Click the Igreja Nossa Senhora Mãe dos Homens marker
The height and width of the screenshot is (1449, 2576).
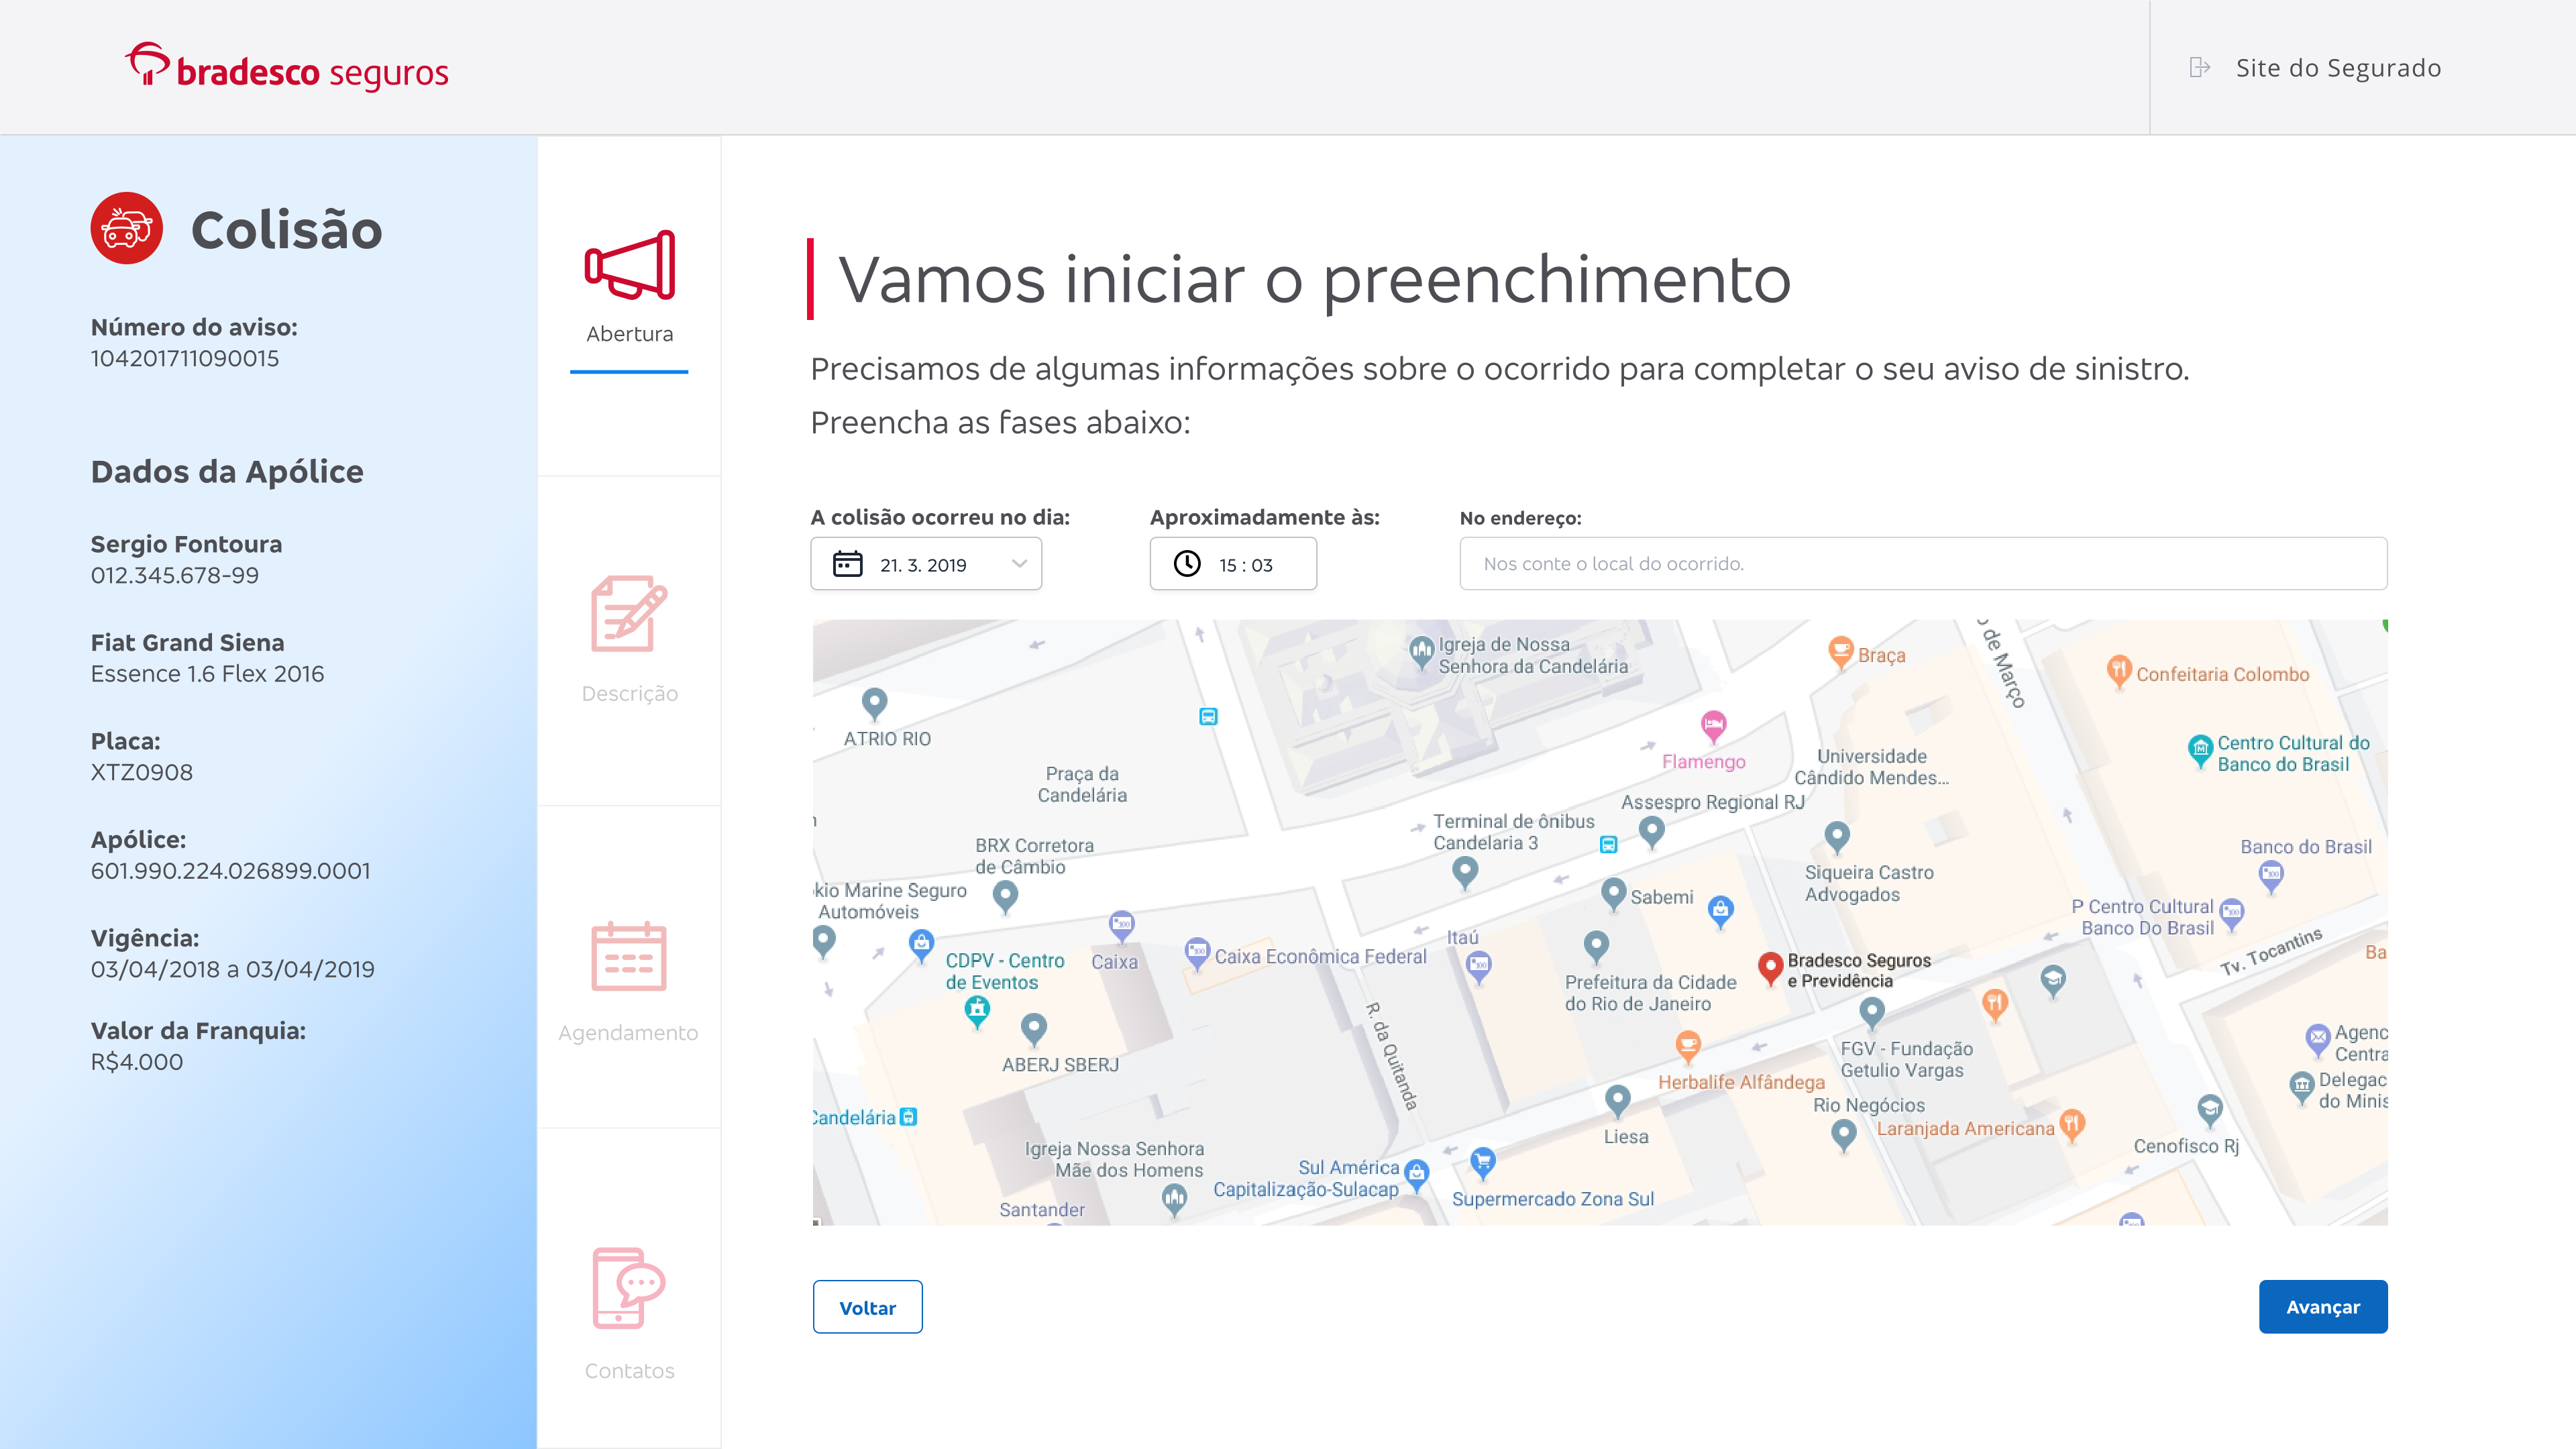[1174, 1200]
